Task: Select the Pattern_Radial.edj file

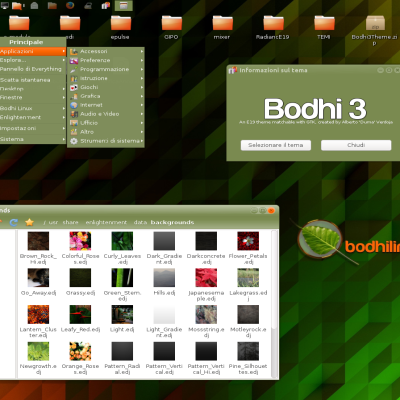Action: tap(122, 358)
